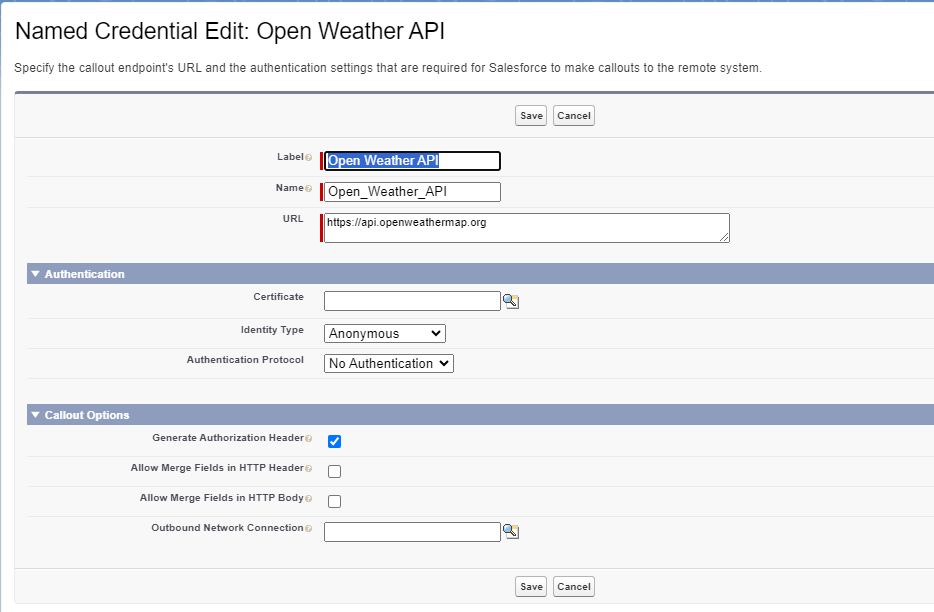Open the Certificate lookup icon
The width and height of the screenshot is (934, 612).
coord(510,301)
